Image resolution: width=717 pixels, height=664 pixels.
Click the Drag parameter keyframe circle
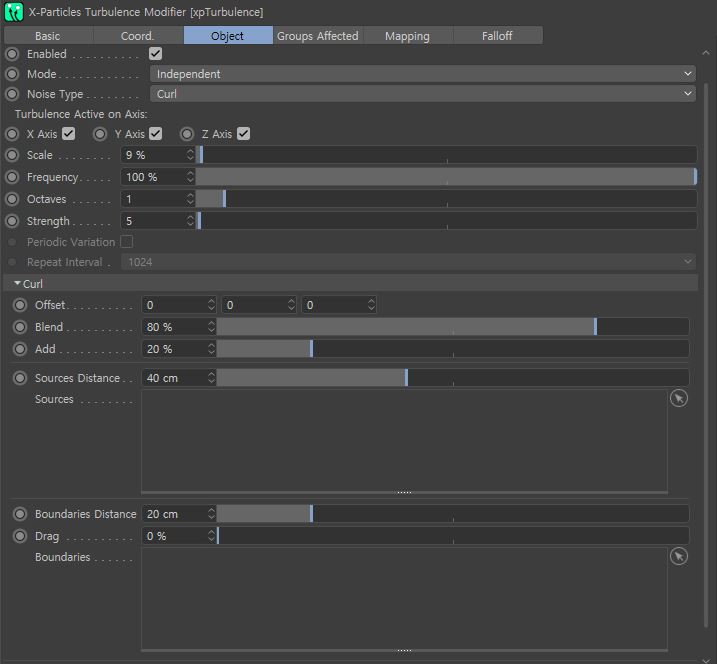click(x=20, y=536)
